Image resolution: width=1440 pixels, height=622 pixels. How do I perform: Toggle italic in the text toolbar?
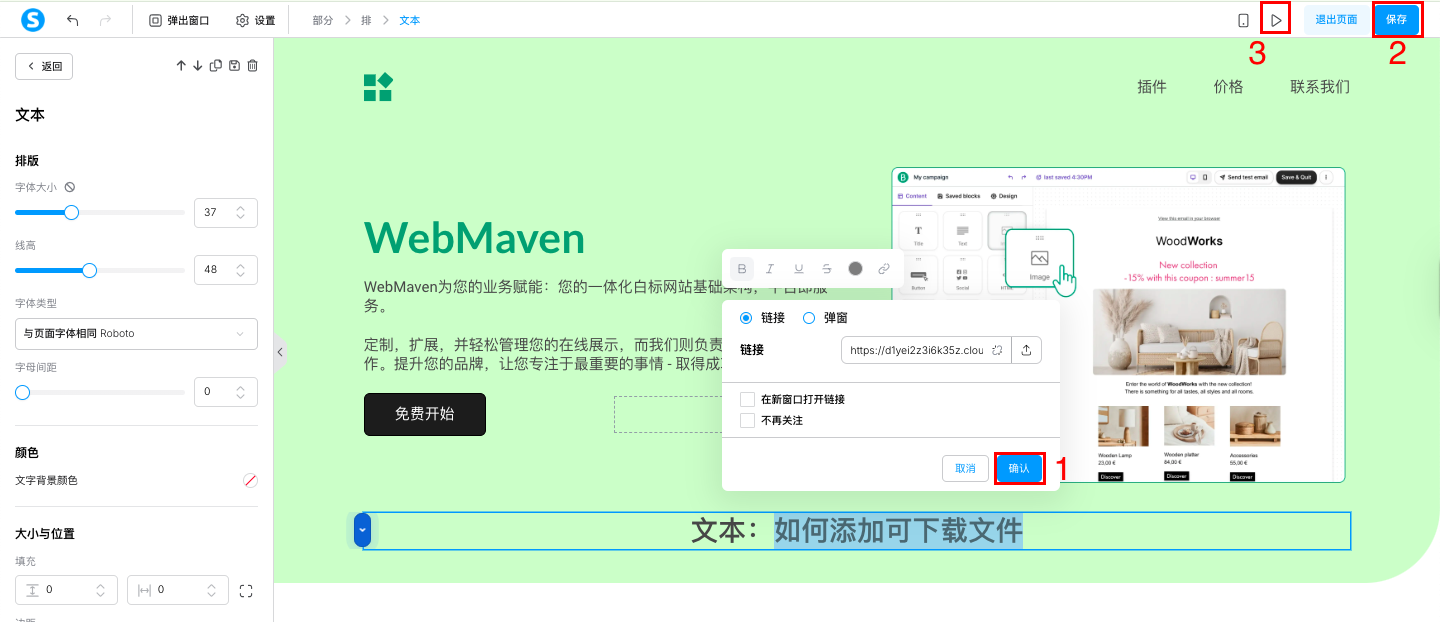click(770, 268)
